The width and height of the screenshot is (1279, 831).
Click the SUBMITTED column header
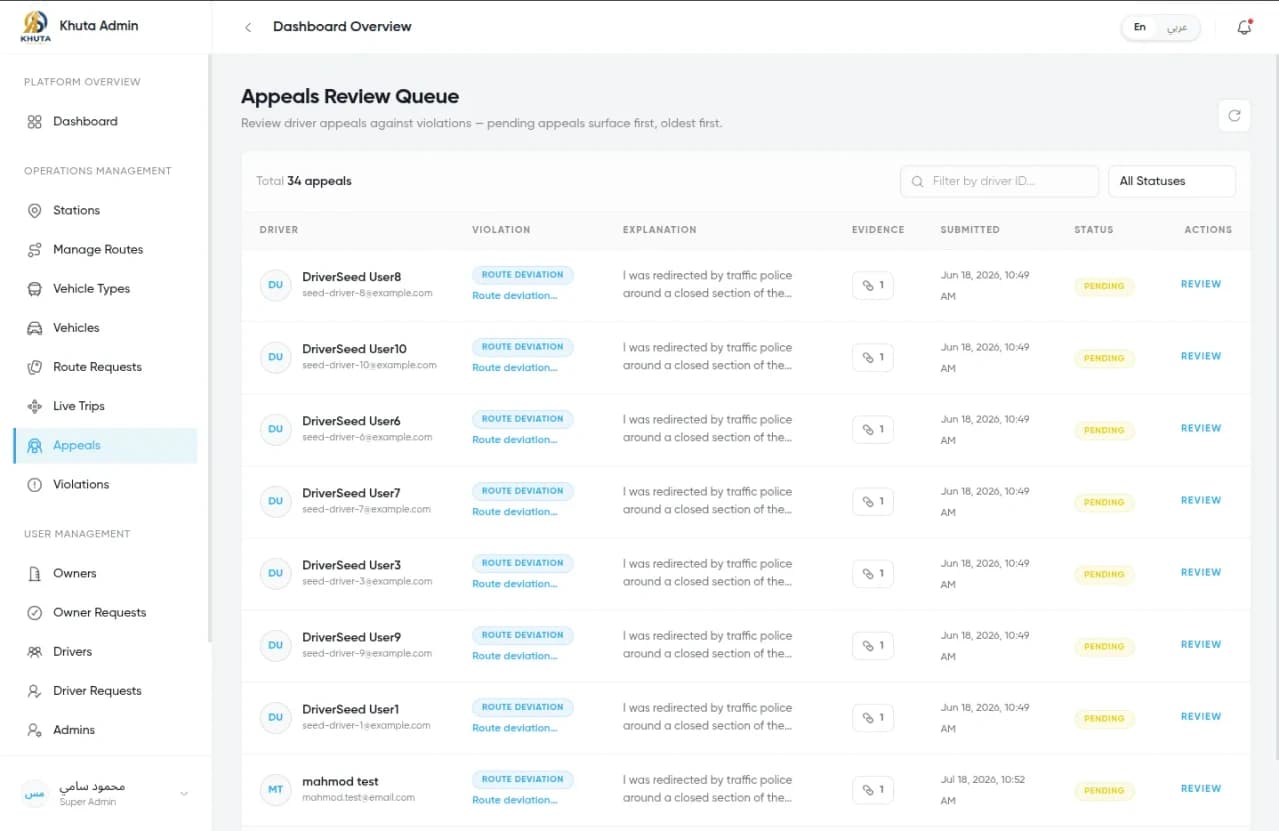pos(970,230)
